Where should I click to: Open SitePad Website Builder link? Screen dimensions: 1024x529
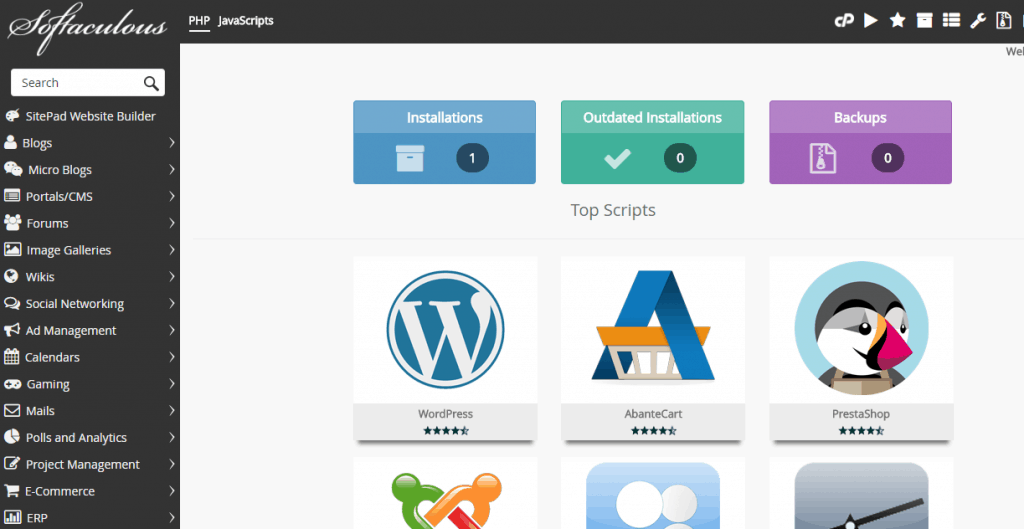point(90,116)
